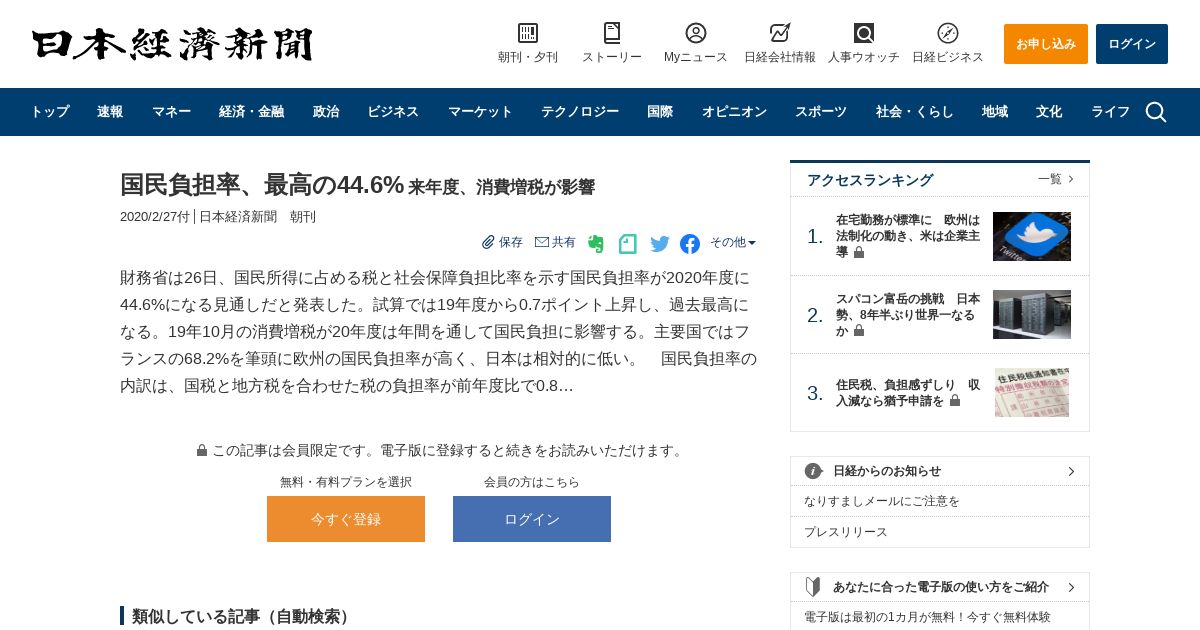Viewport: 1200px width, 630px height.
Task: Open the 人事ウオッチ search-person icon
Action: [864, 33]
